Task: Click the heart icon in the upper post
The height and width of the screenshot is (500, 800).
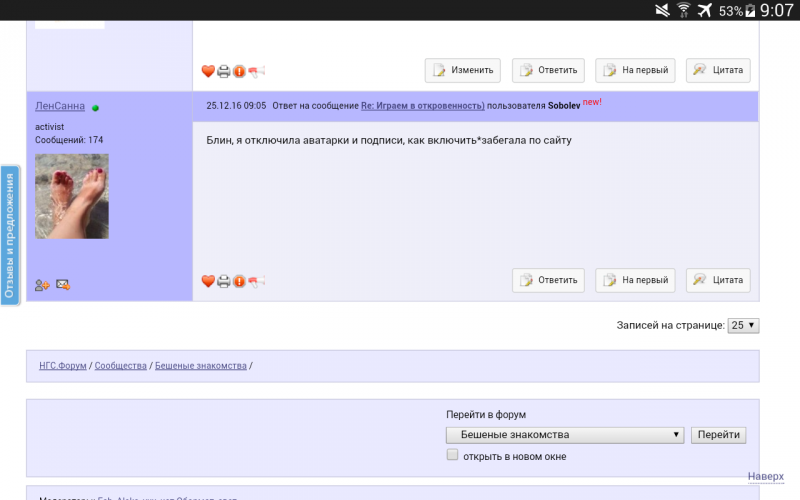Action: tap(208, 71)
